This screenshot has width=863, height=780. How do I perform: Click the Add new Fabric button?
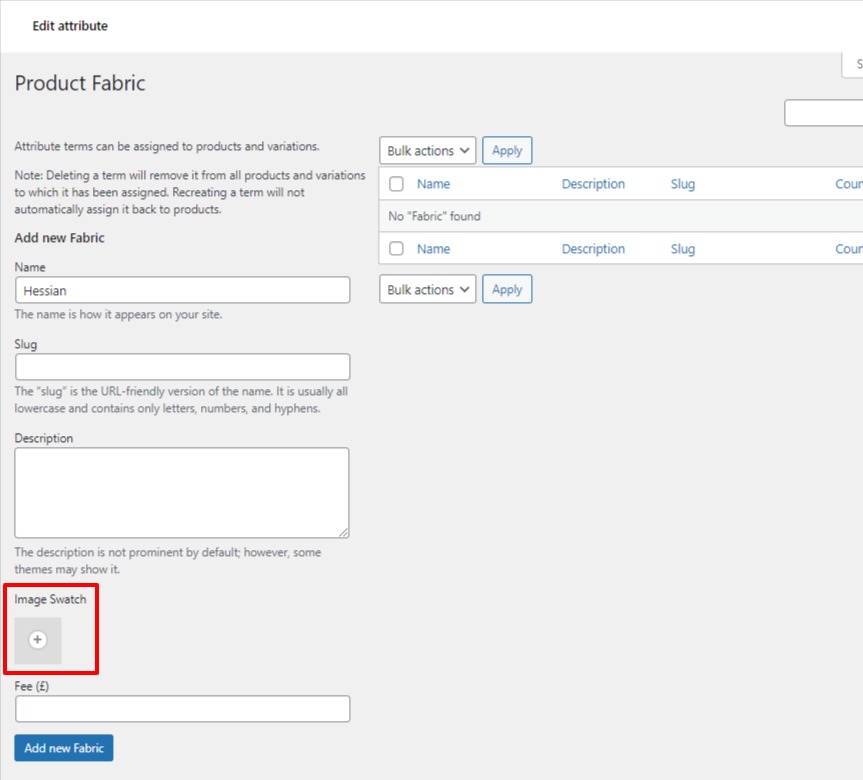pyautogui.click(x=63, y=747)
